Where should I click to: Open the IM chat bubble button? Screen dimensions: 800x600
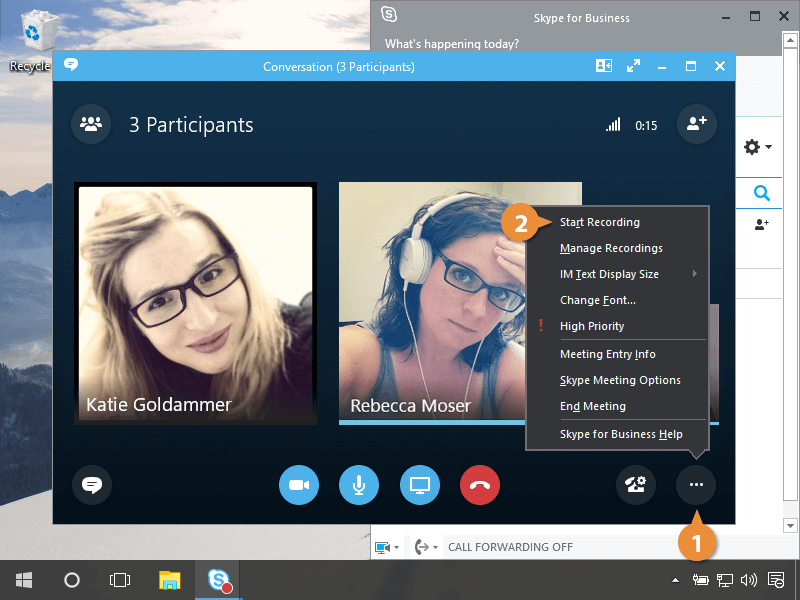[92, 485]
